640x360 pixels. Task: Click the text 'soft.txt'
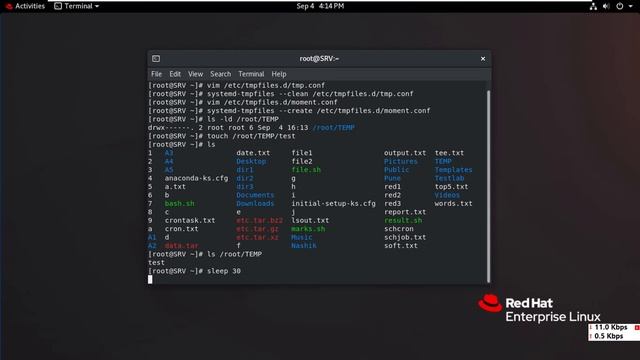click(401, 246)
